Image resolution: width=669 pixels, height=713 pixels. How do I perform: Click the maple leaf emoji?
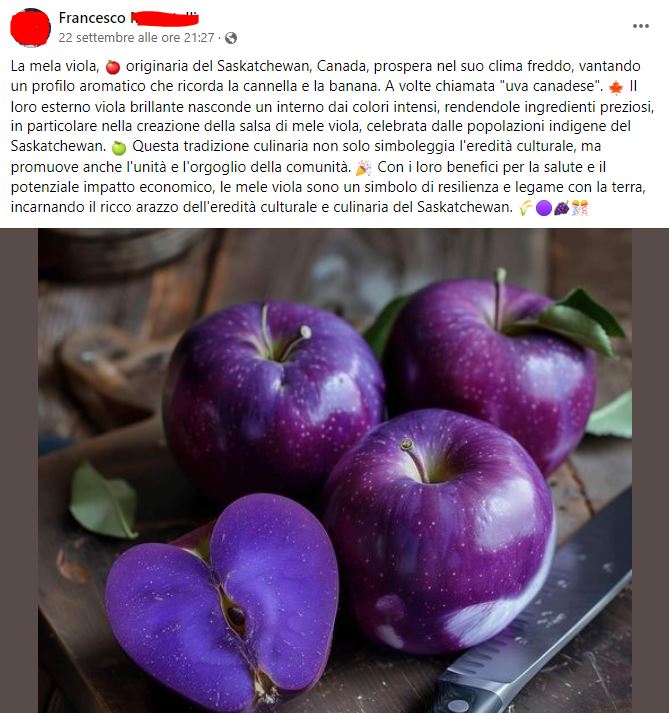pos(616,87)
